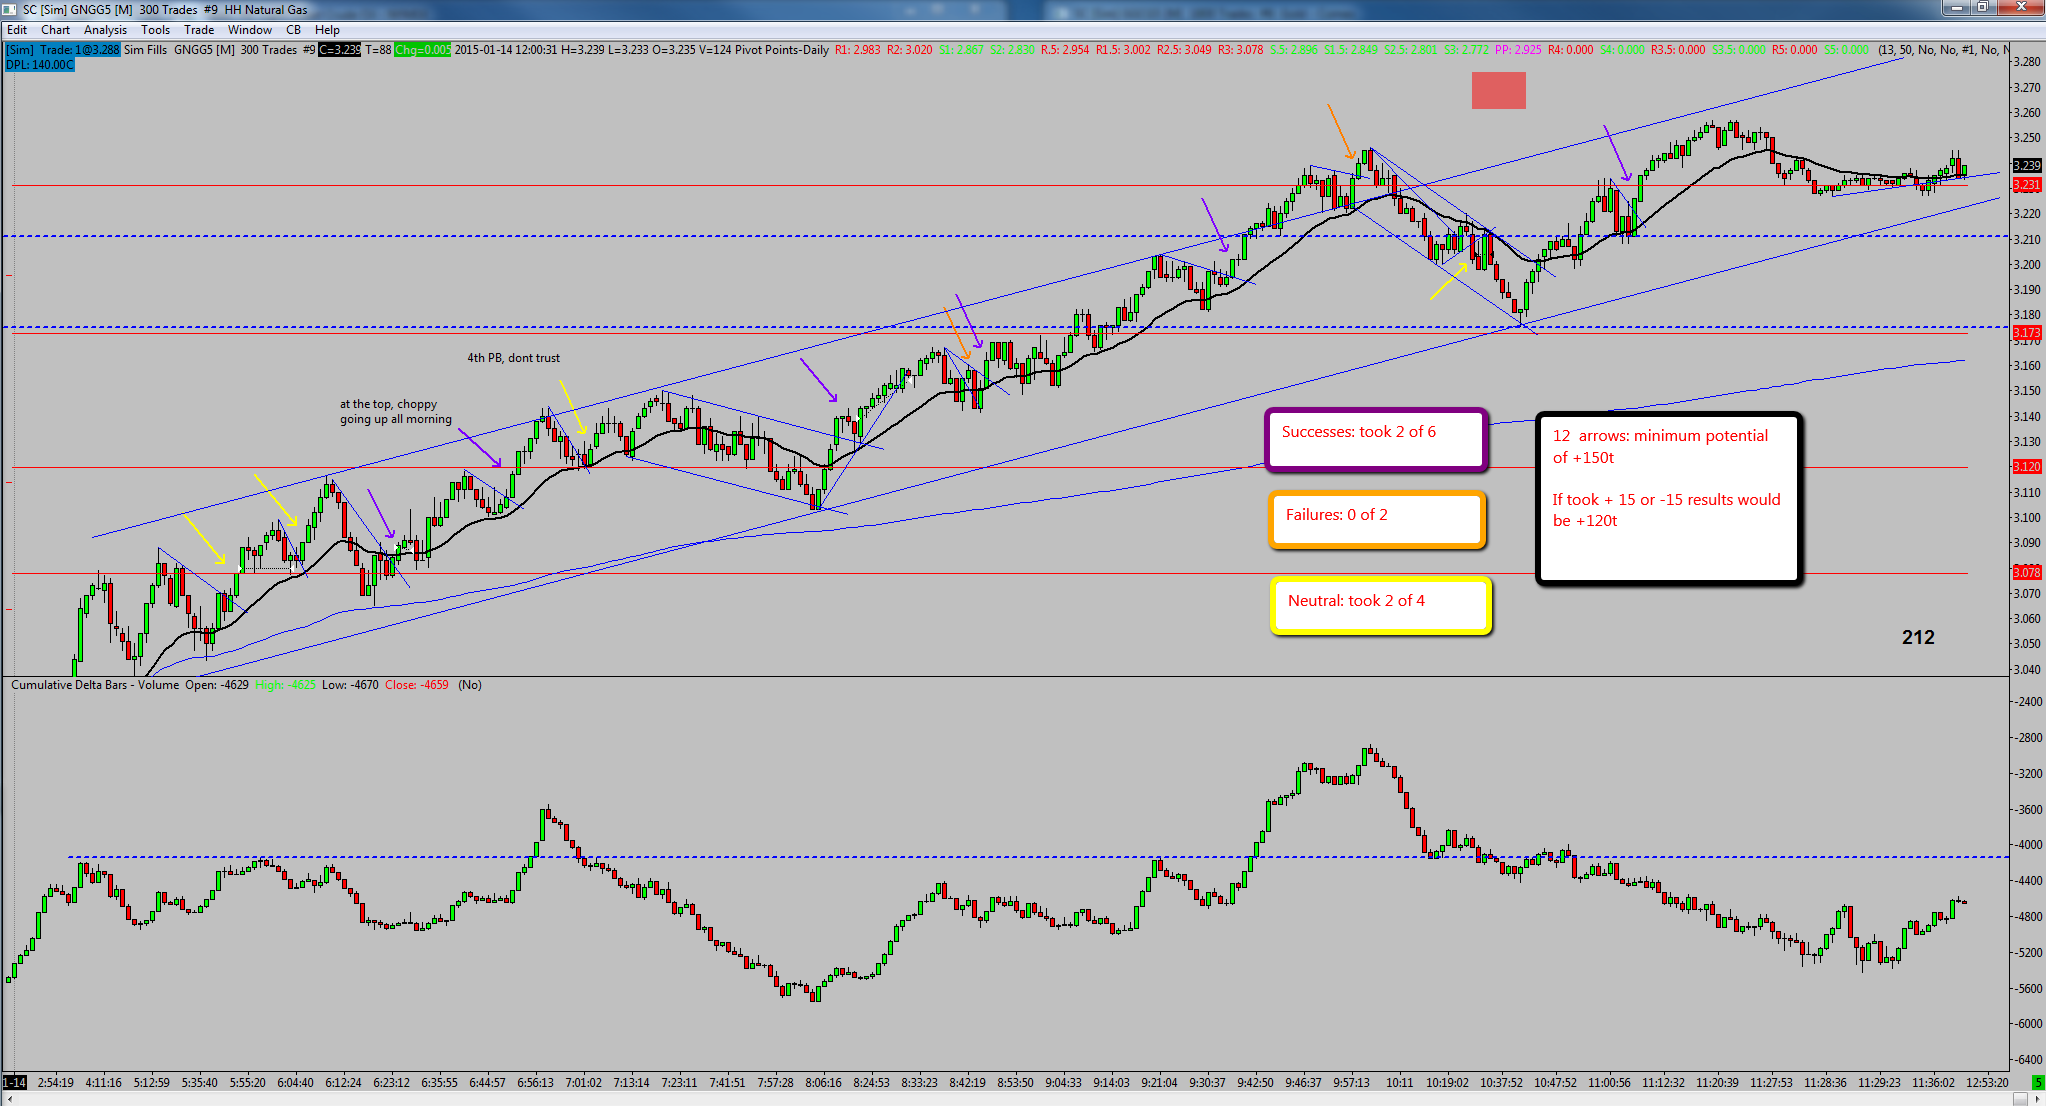Open the Window menu
The image size is (2046, 1106).
250,30
